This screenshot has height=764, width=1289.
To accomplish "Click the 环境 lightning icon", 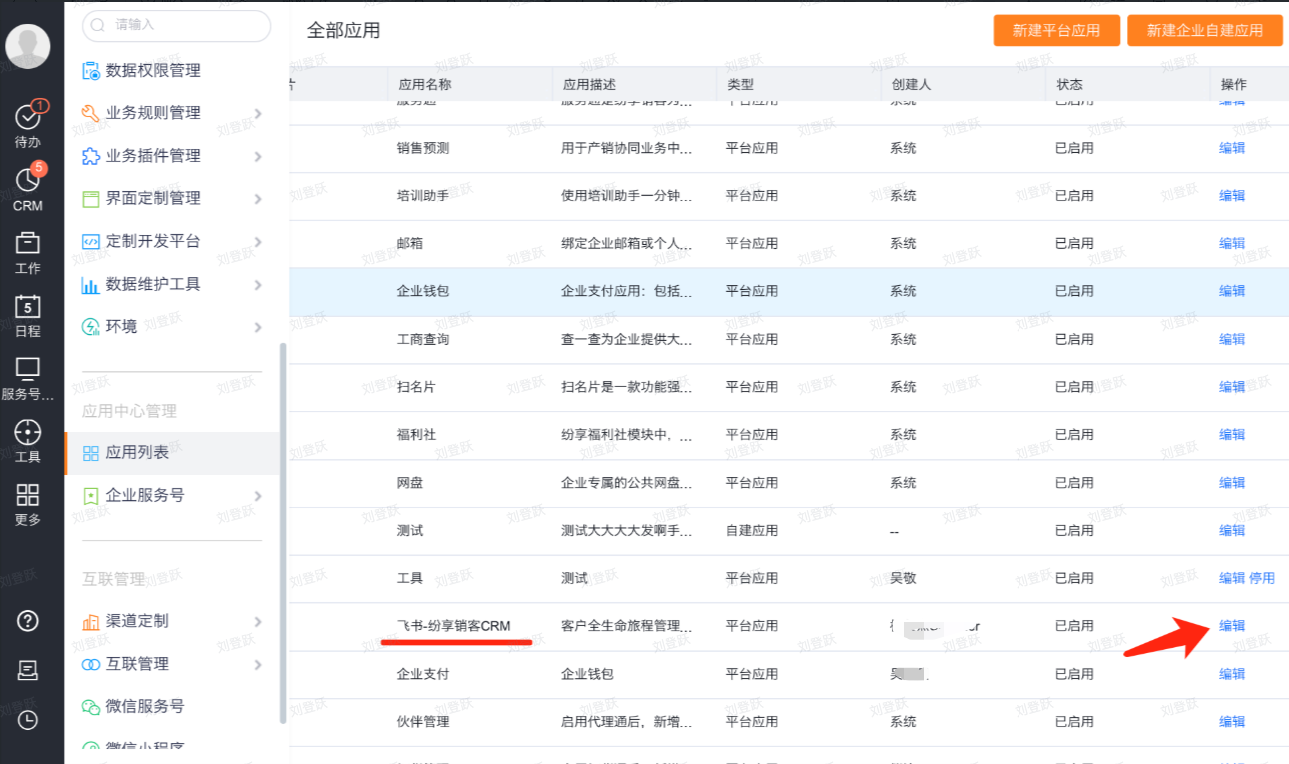I will pos(91,326).
